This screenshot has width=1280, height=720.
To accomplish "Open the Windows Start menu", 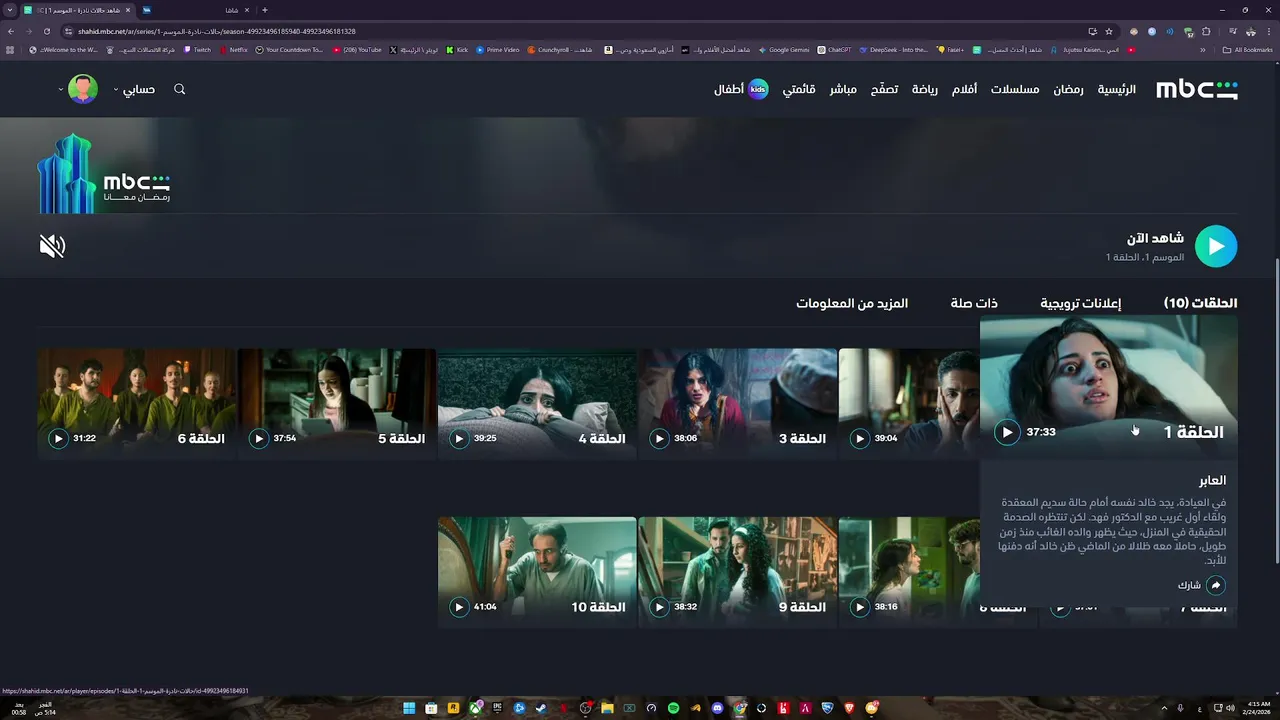I will [409, 708].
